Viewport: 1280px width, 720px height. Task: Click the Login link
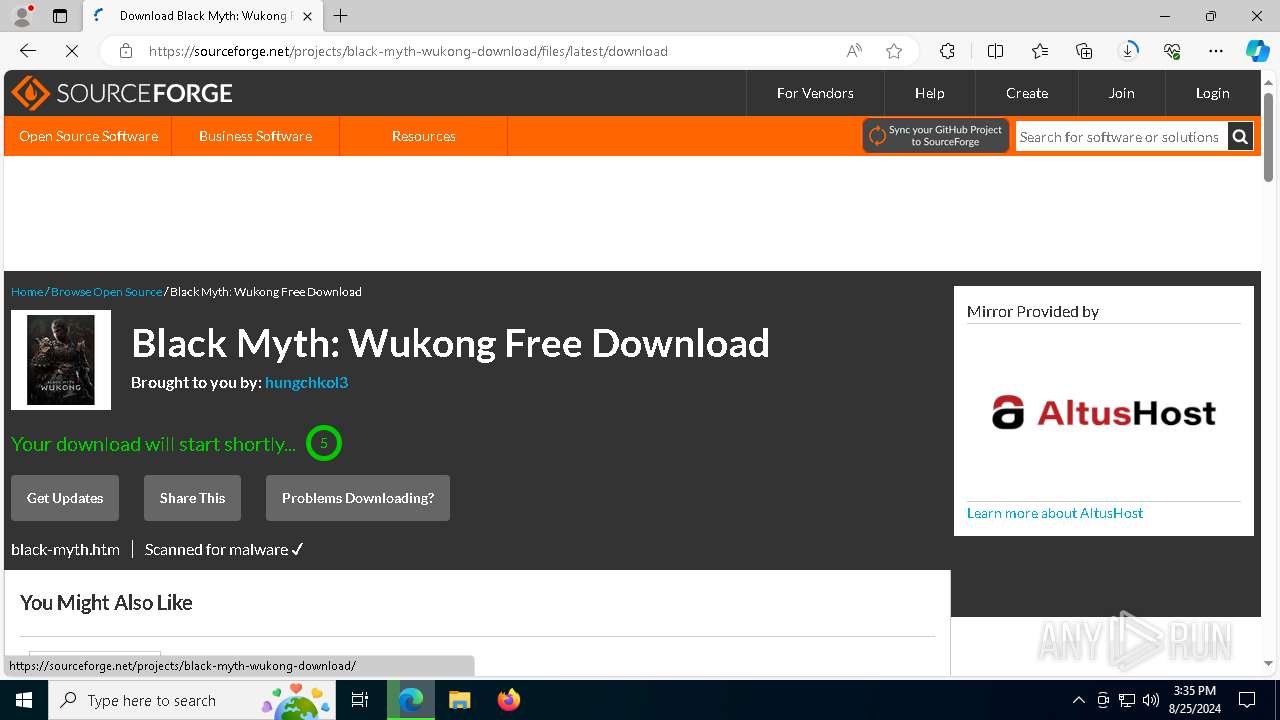pyautogui.click(x=1212, y=93)
